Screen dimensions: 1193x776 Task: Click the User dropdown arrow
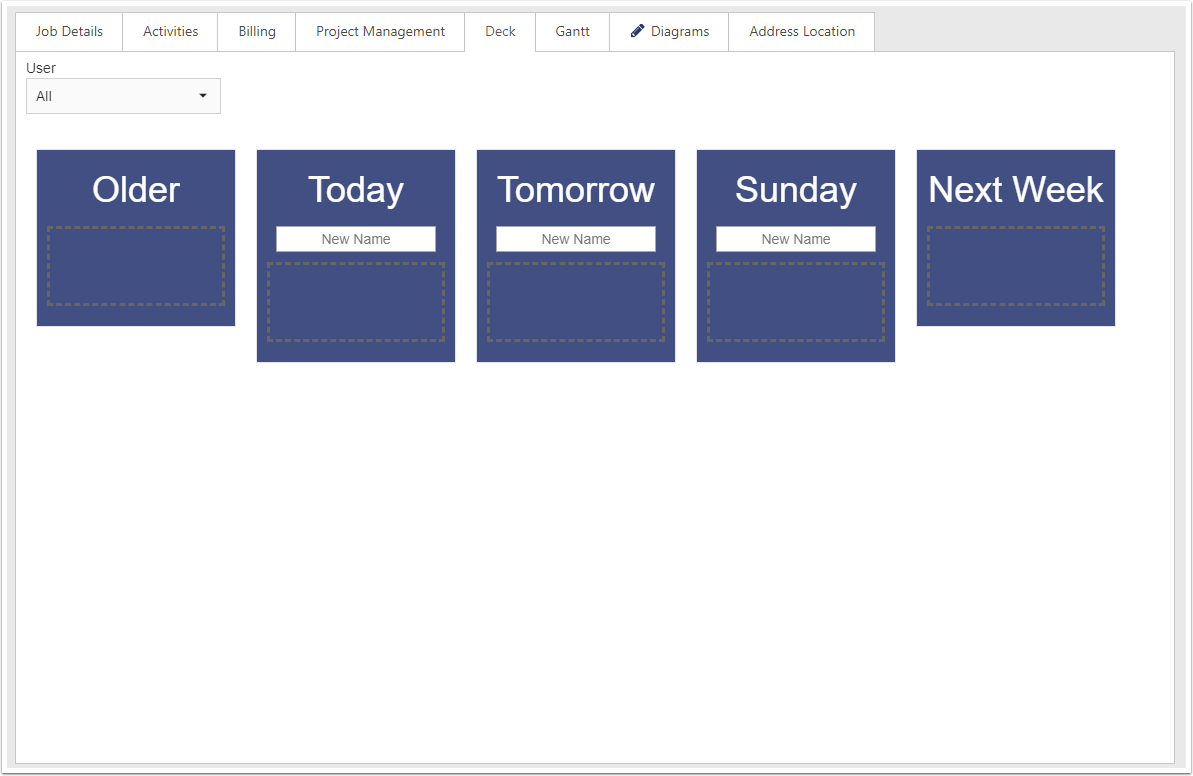click(203, 96)
